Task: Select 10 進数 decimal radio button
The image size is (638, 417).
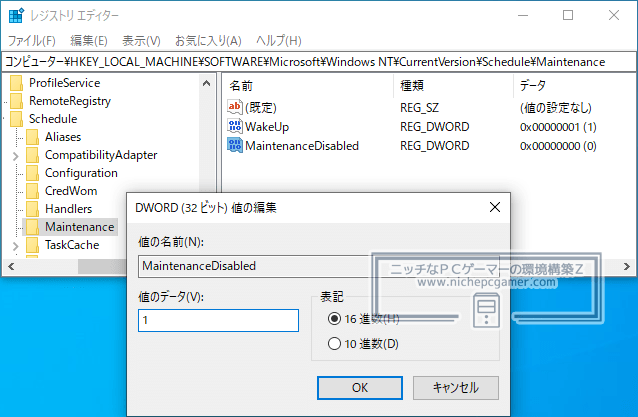Action: 334,344
